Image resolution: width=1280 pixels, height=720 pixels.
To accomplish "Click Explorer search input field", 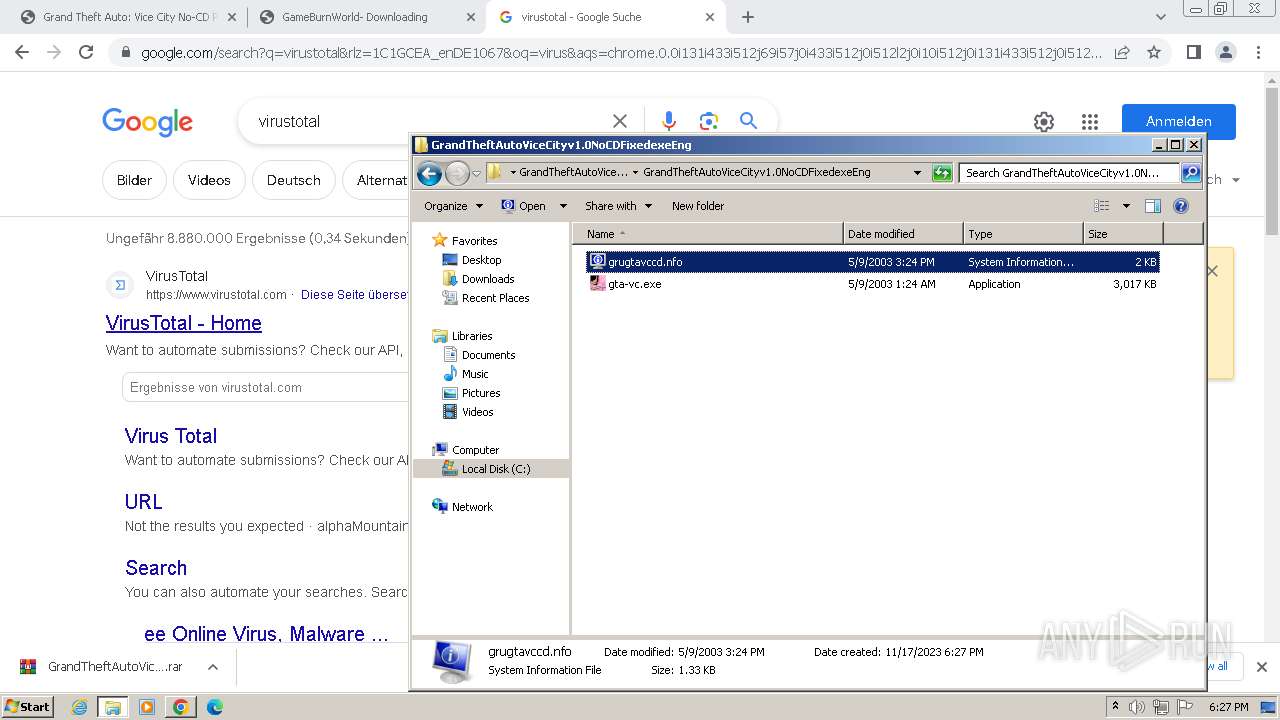I will [x=1069, y=173].
